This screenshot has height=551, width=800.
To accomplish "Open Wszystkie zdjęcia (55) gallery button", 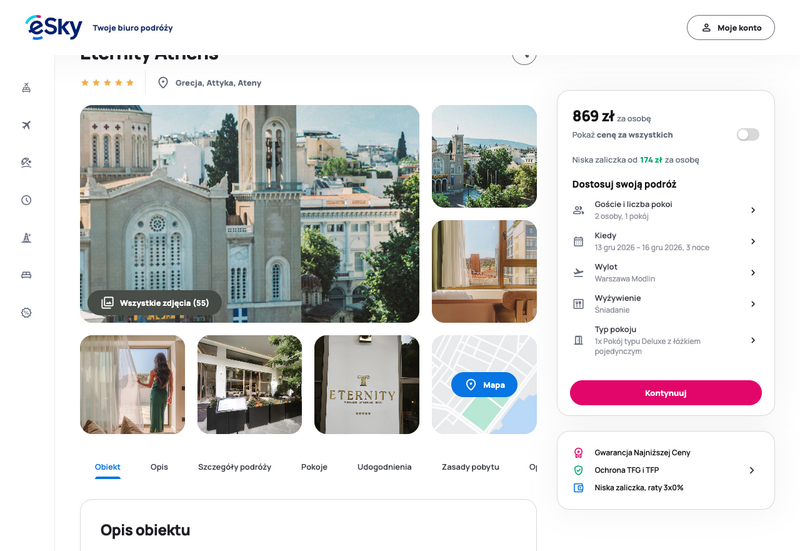I will (x=155, y=303).
